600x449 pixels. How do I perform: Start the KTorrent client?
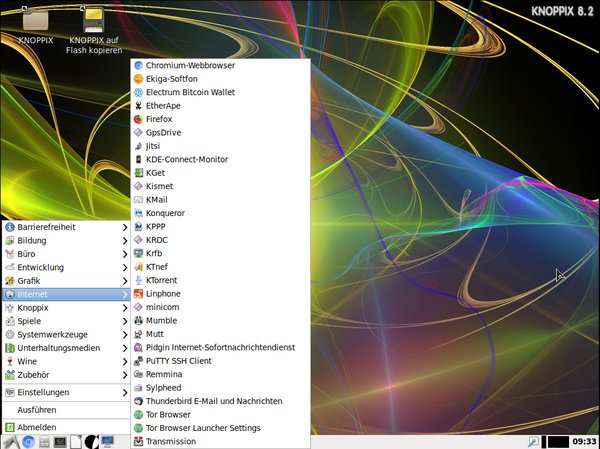pyautogui.click(x=220, y=280)
